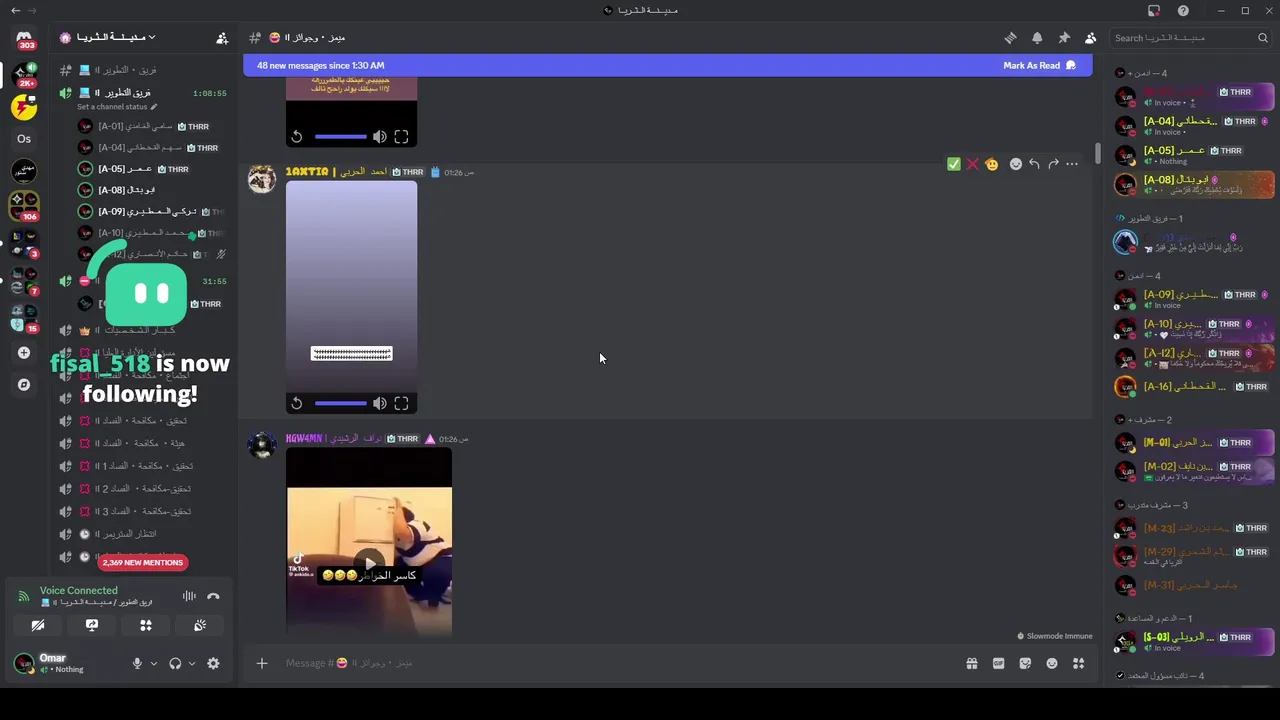
Task: Adjust first video volume slider
Action: tap(340, 137)
